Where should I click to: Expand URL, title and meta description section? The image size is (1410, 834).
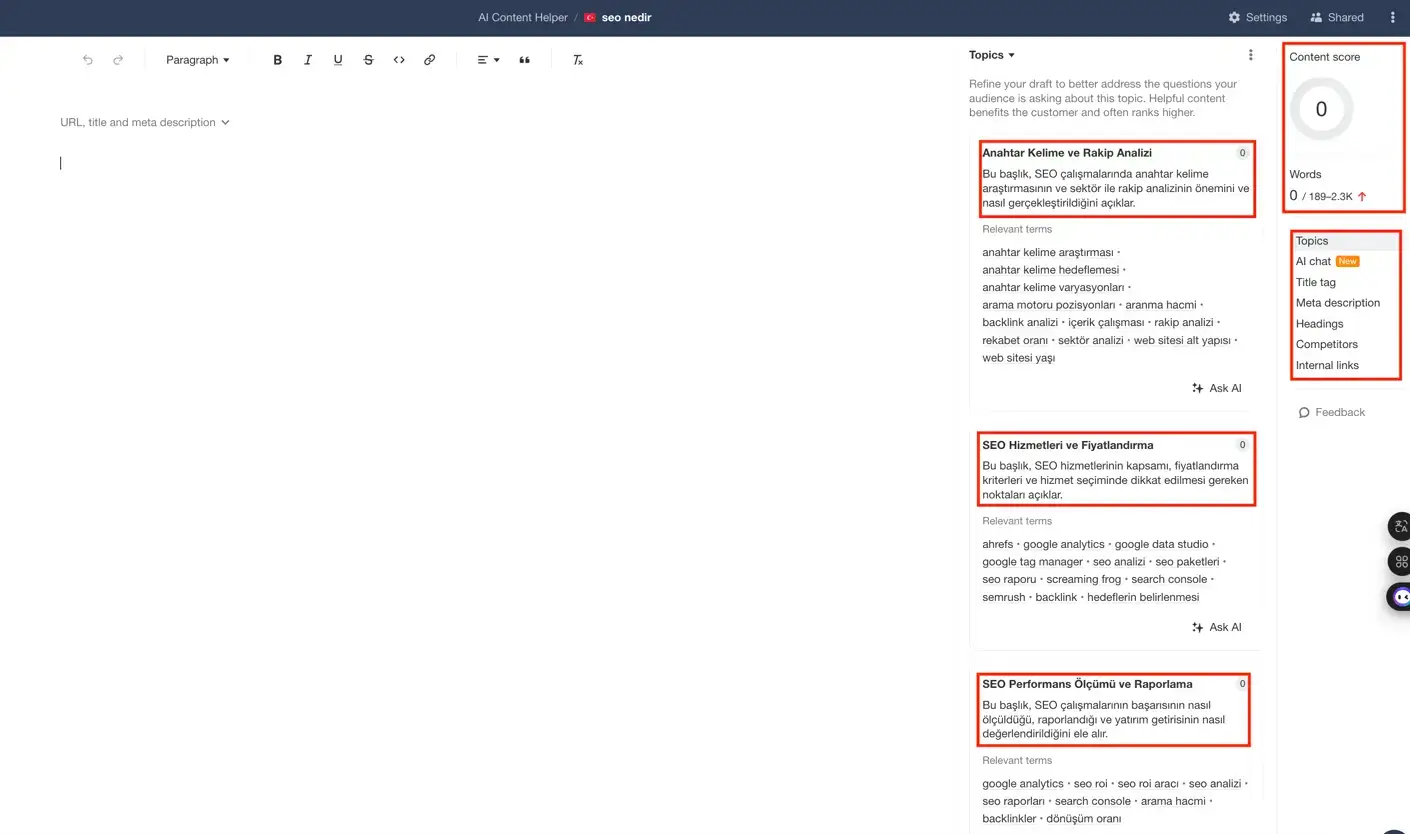click(144, 121)
